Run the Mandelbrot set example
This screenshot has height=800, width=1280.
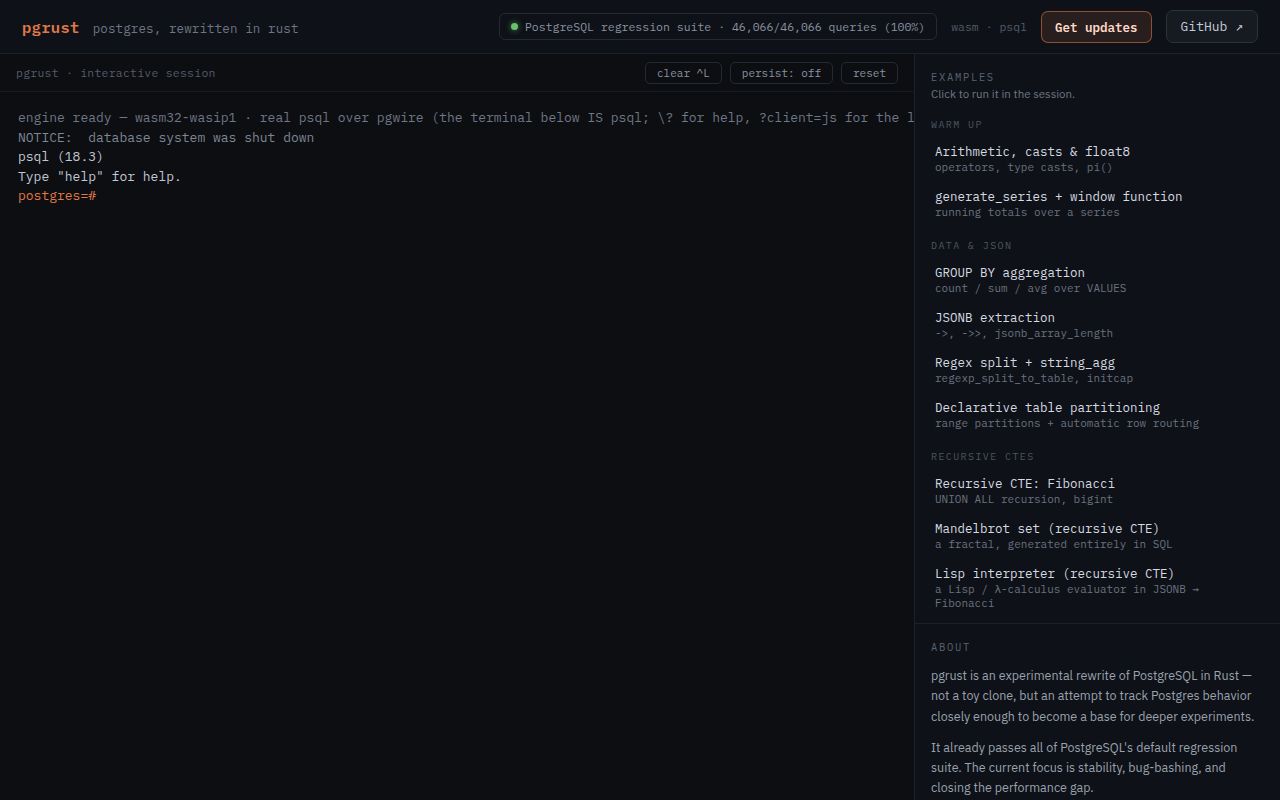[1095, 536]
